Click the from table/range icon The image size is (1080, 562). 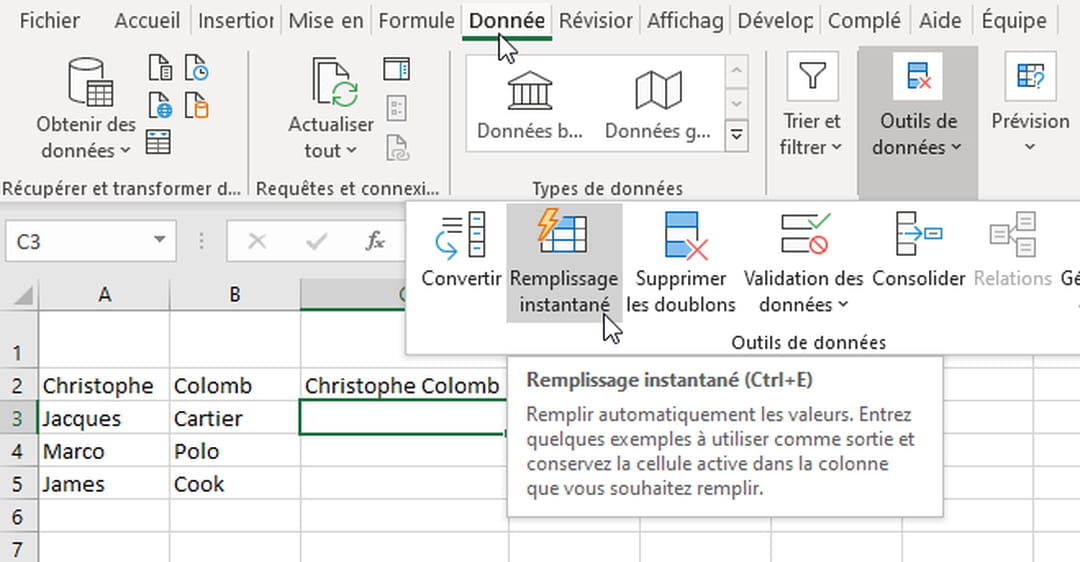(158, 142)
